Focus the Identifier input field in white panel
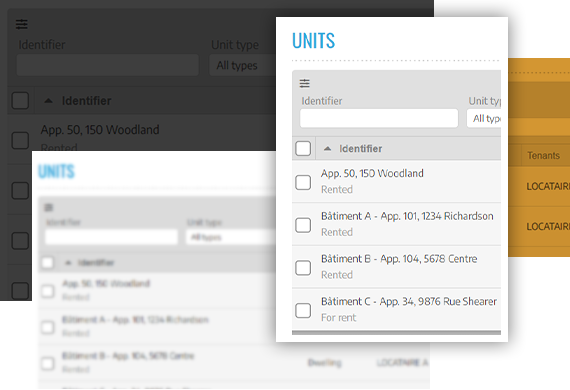This screenshot has width=570, height=390. [x=379, y=118]
